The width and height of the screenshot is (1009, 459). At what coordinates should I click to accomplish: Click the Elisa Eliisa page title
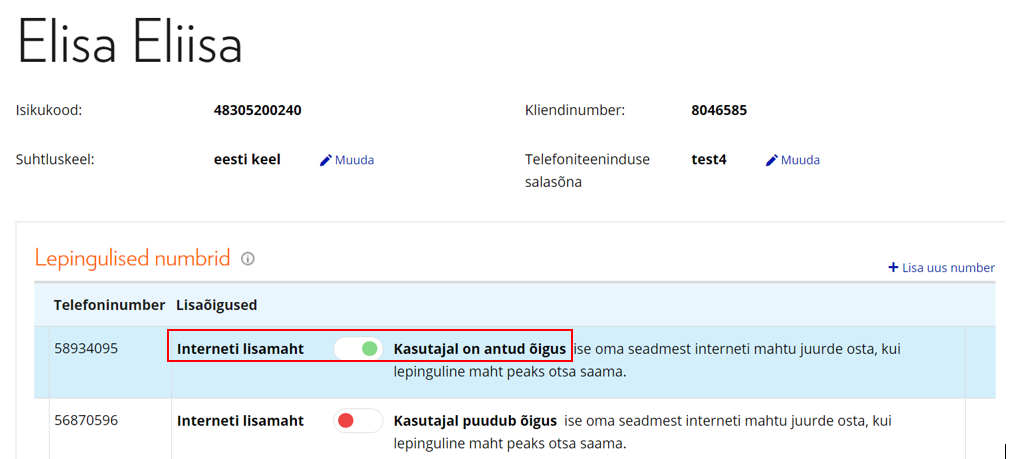(x=130, y=45)
